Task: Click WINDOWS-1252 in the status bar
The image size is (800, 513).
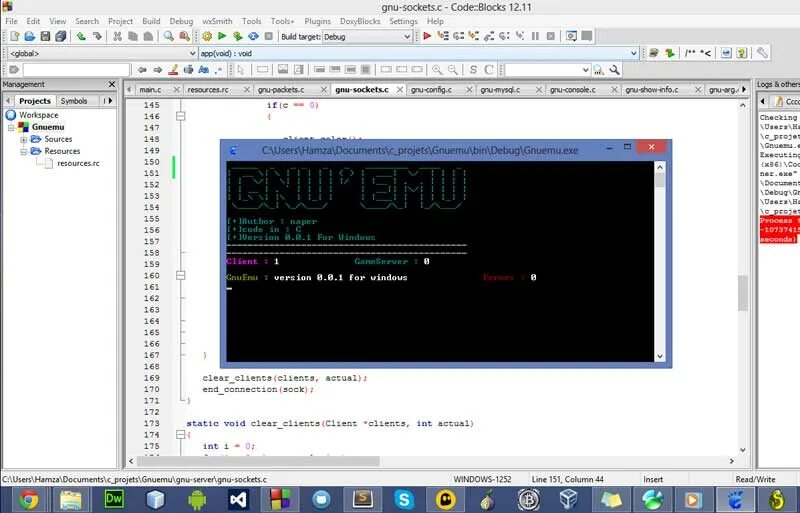Action: pyautogui.click(x=482, y=479)
